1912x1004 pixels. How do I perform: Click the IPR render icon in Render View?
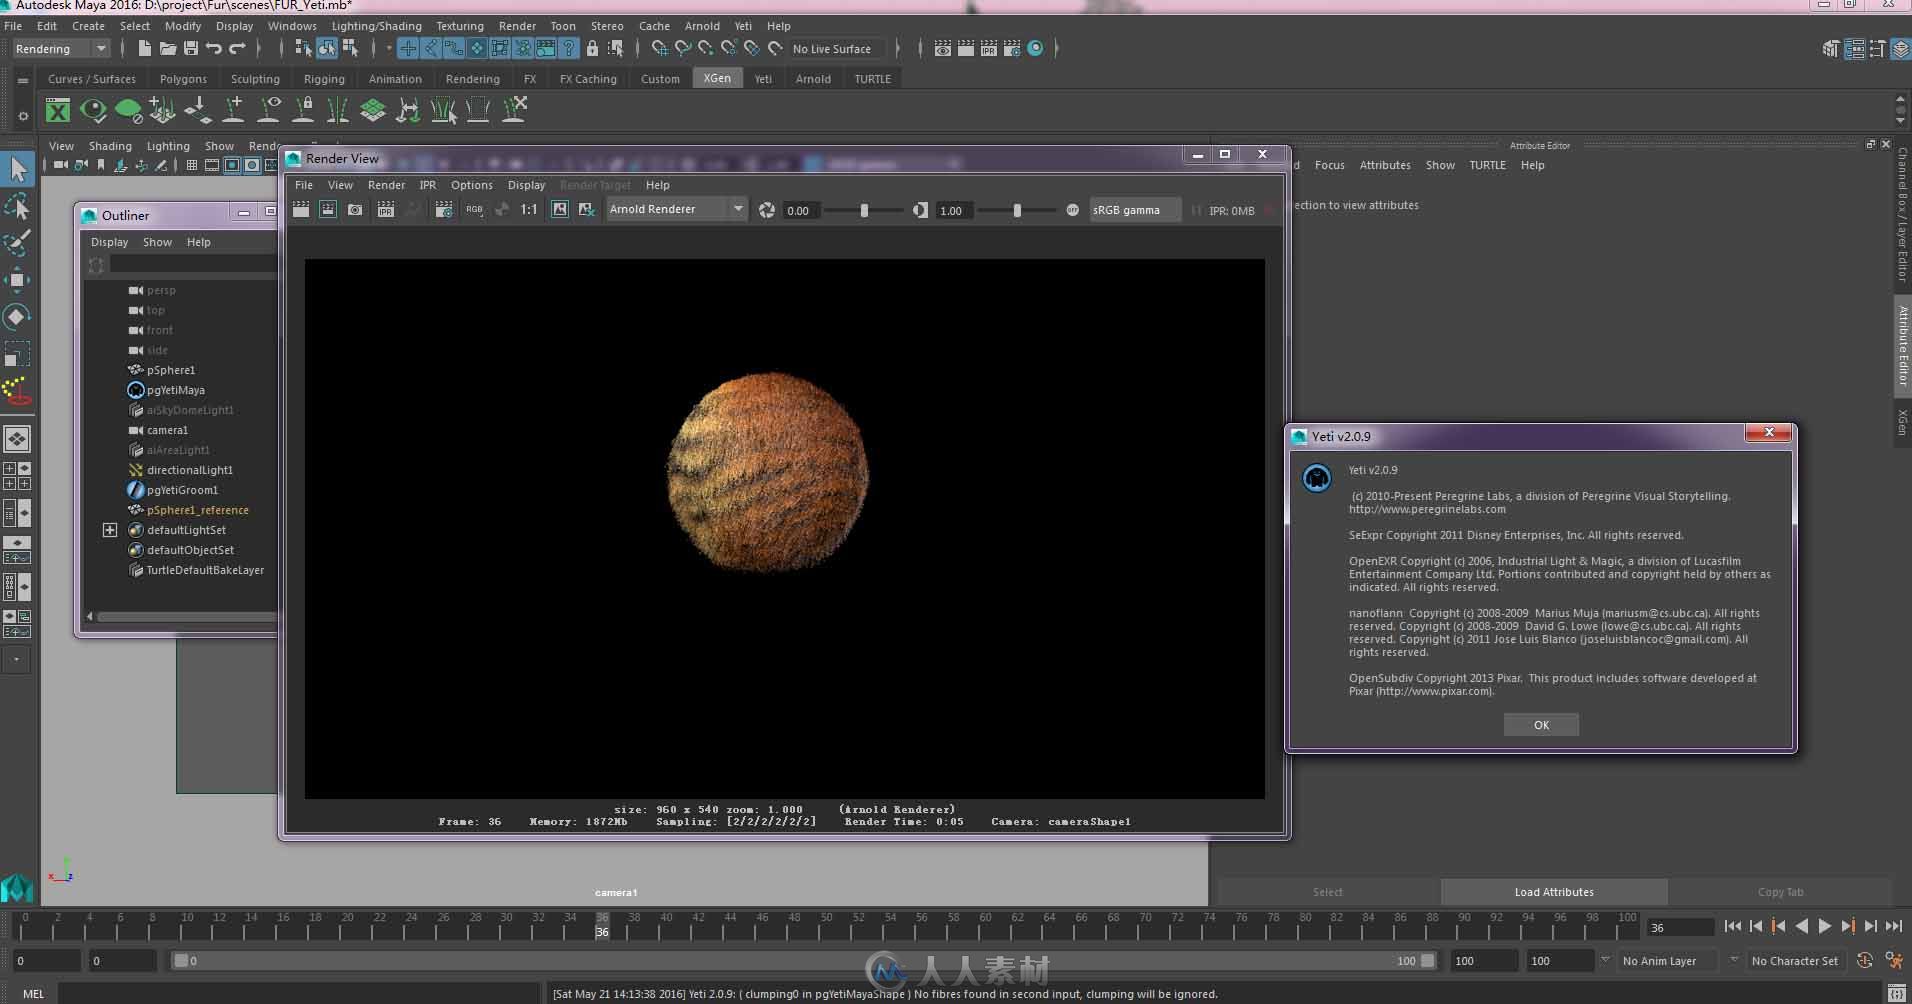385,209
